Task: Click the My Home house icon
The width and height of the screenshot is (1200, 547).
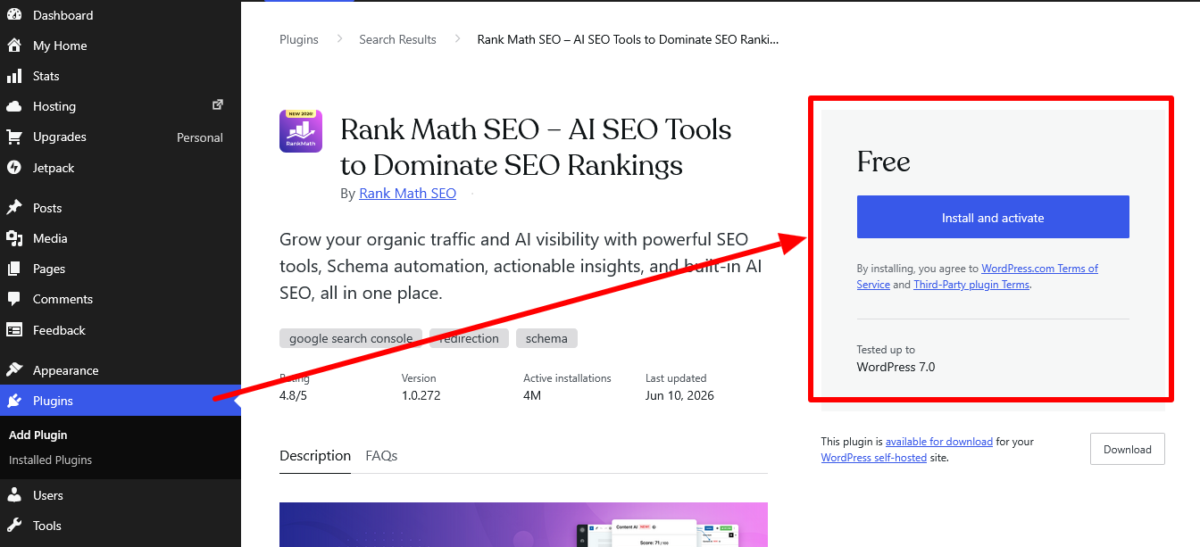Action: [14, 45]
